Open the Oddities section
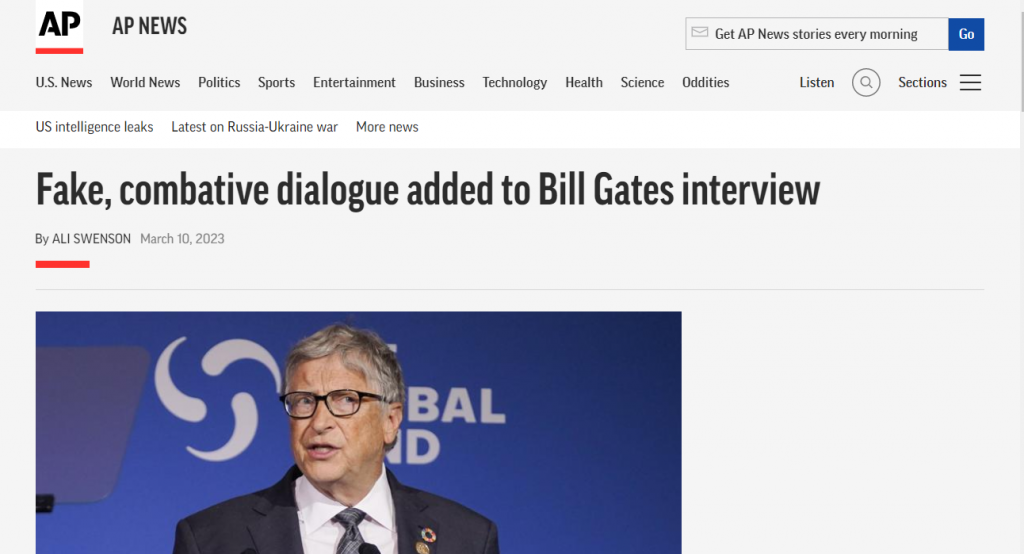The image size is (1024, 554). [x=705, y=82]
